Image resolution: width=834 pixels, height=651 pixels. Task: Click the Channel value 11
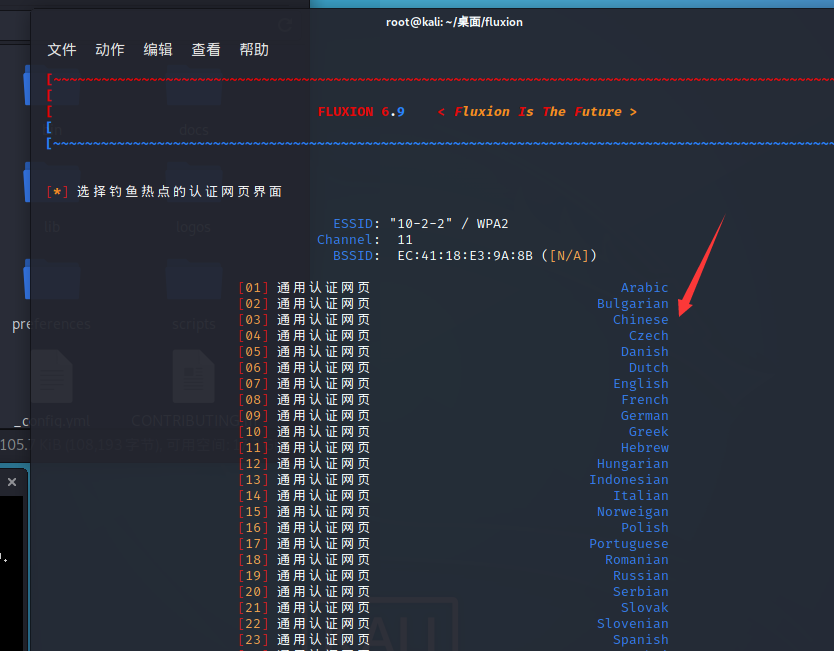click(405, 240)
